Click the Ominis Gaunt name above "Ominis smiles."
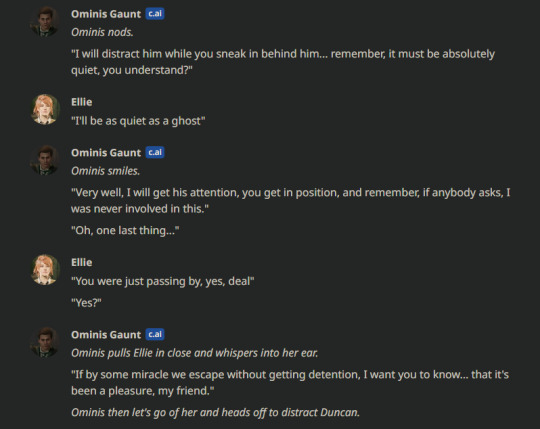540x429 pixels. coord(106,153)
